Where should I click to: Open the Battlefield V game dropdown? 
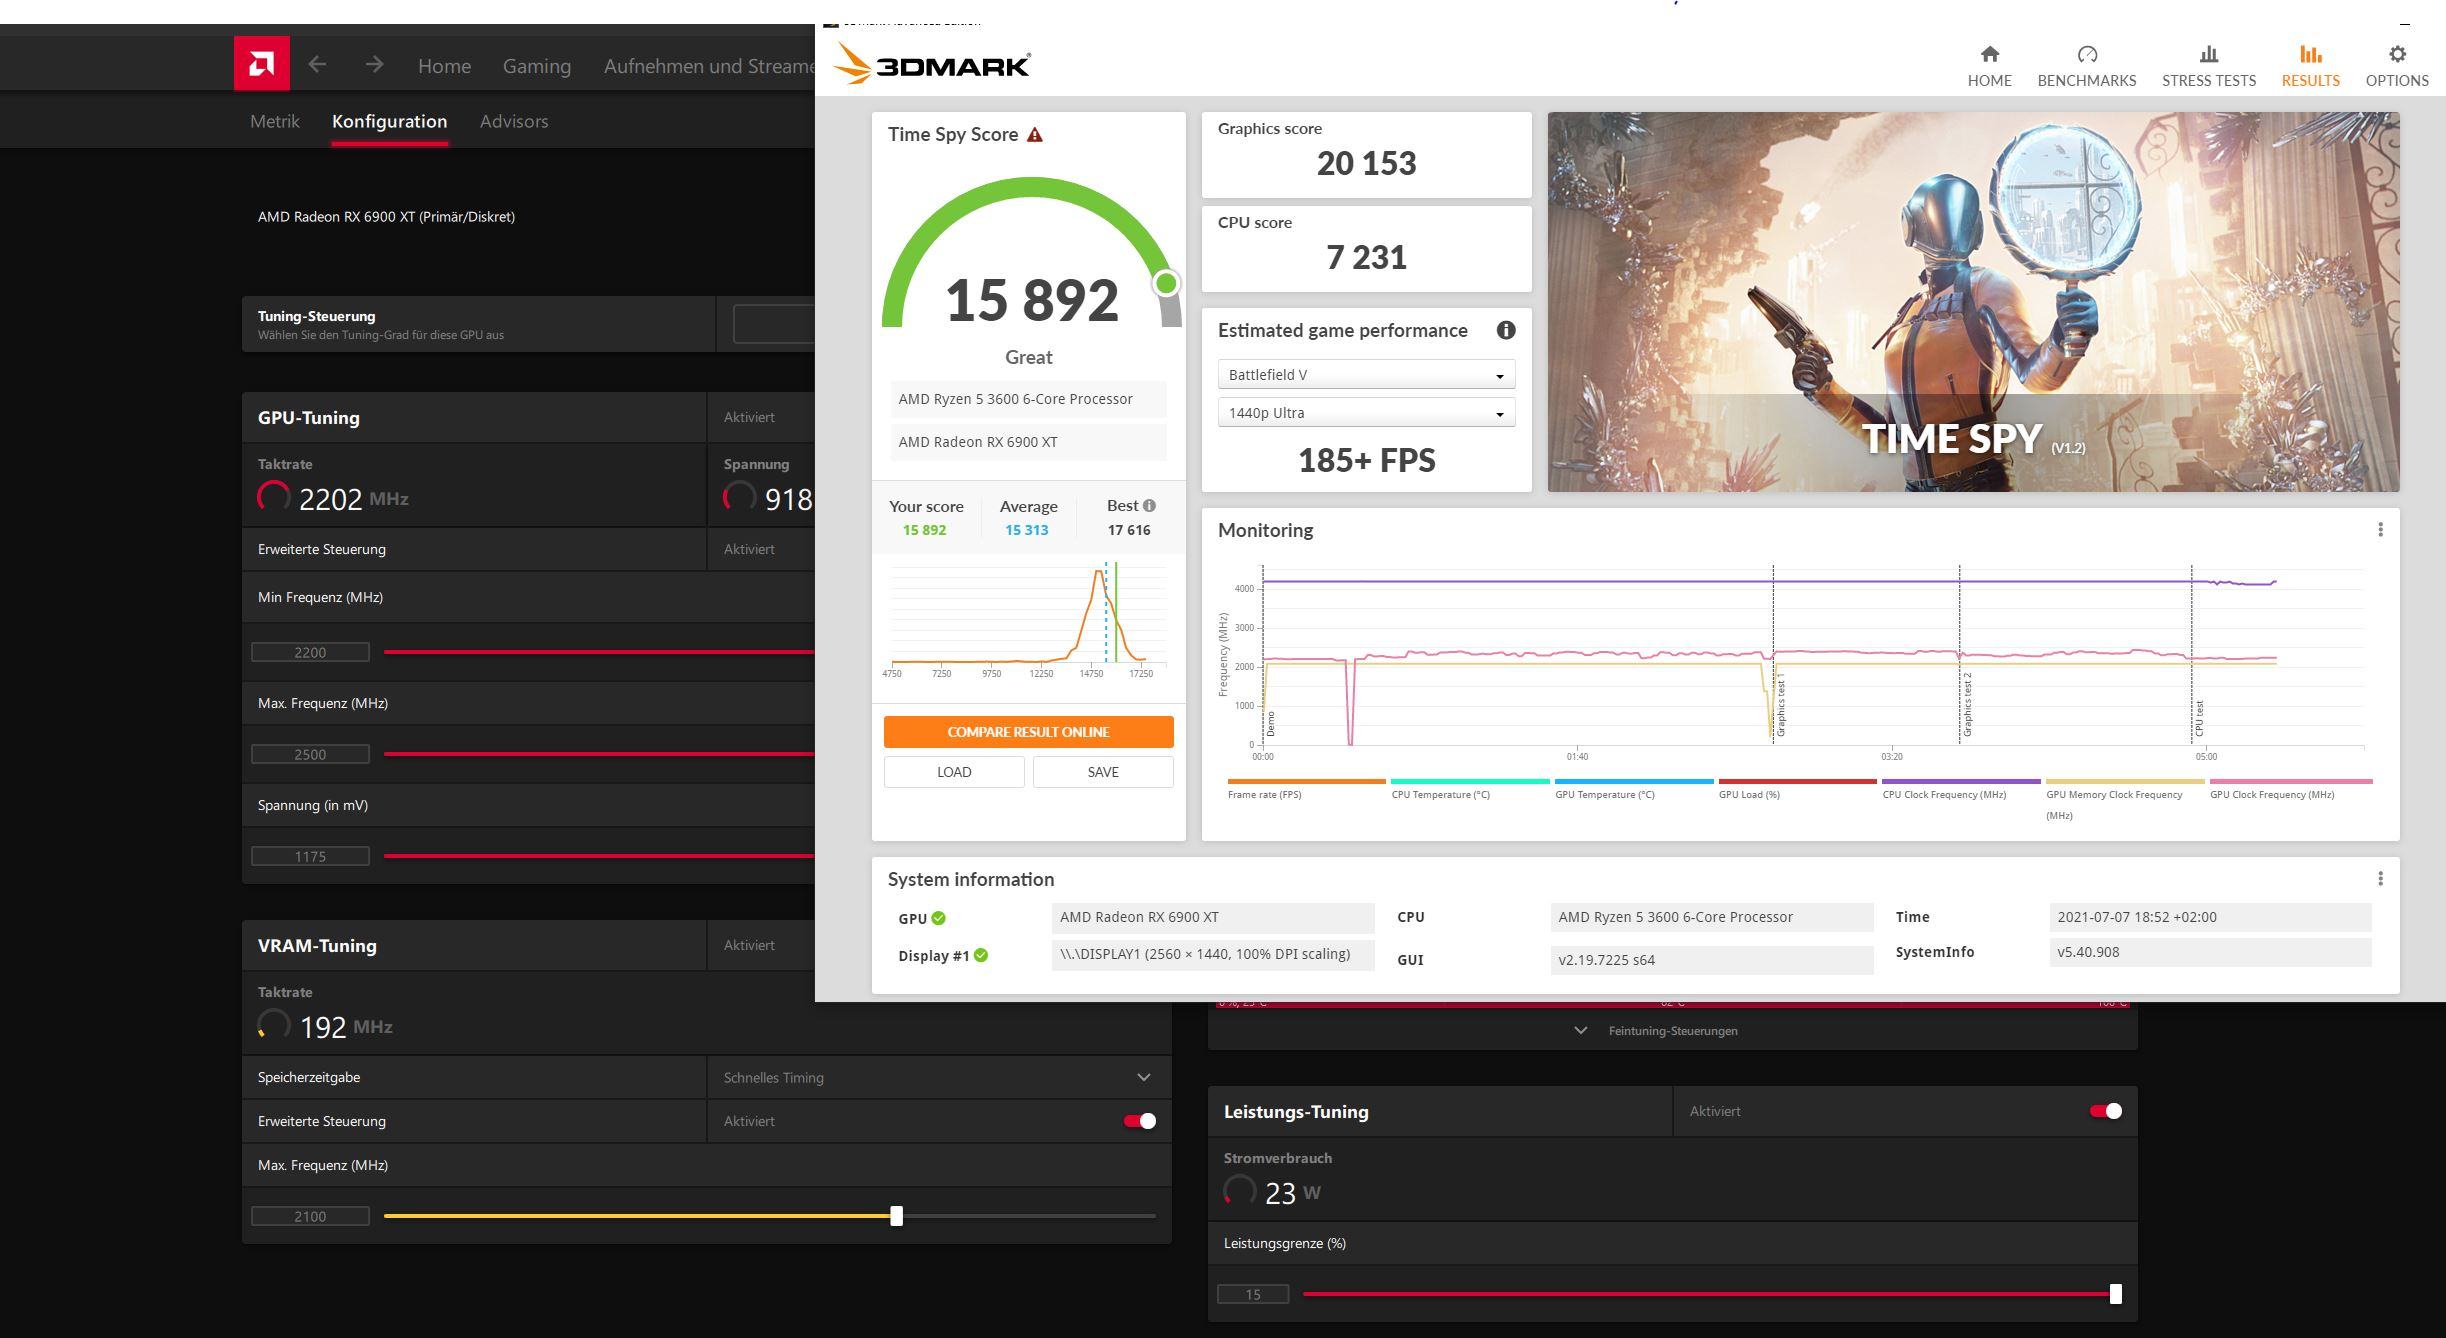[1366, 375]
